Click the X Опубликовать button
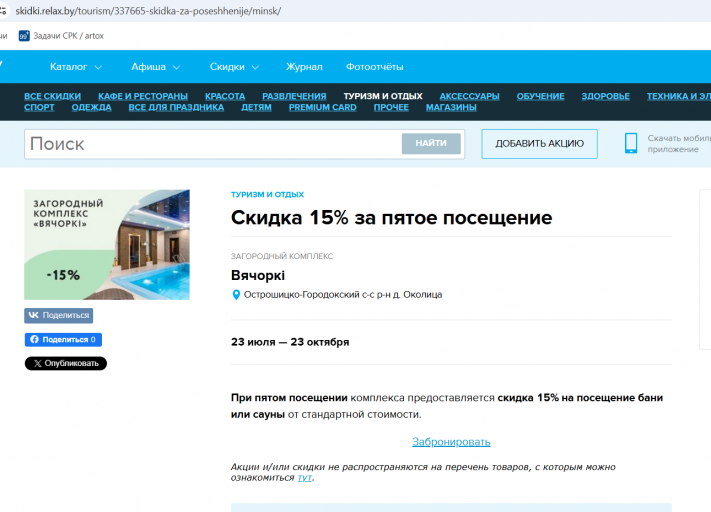The width and height of the screenshot is (711, 512). tap(66, 363)
